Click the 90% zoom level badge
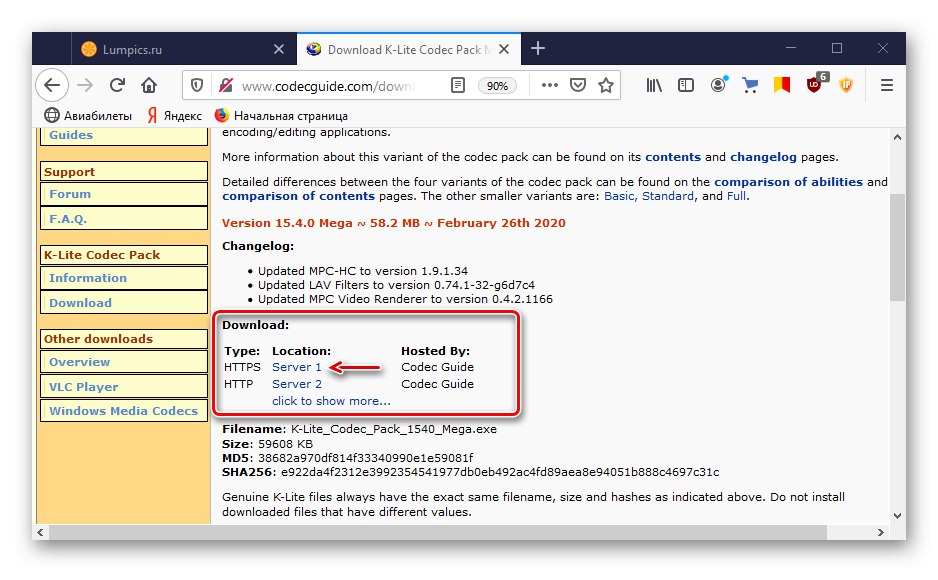 497,86
